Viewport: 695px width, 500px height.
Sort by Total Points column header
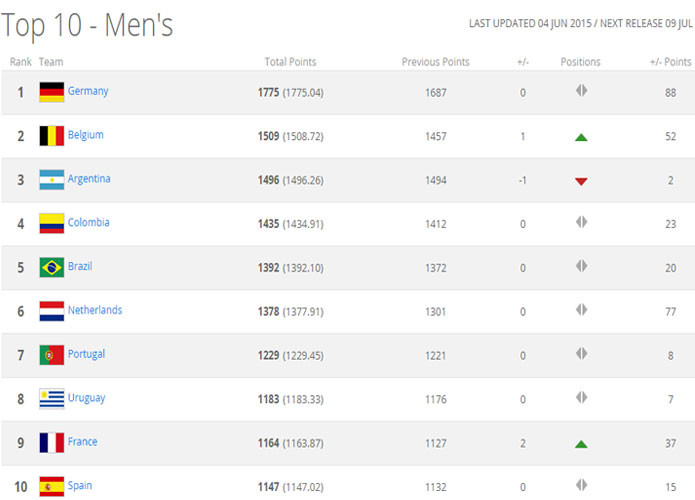tap(290, 62)
